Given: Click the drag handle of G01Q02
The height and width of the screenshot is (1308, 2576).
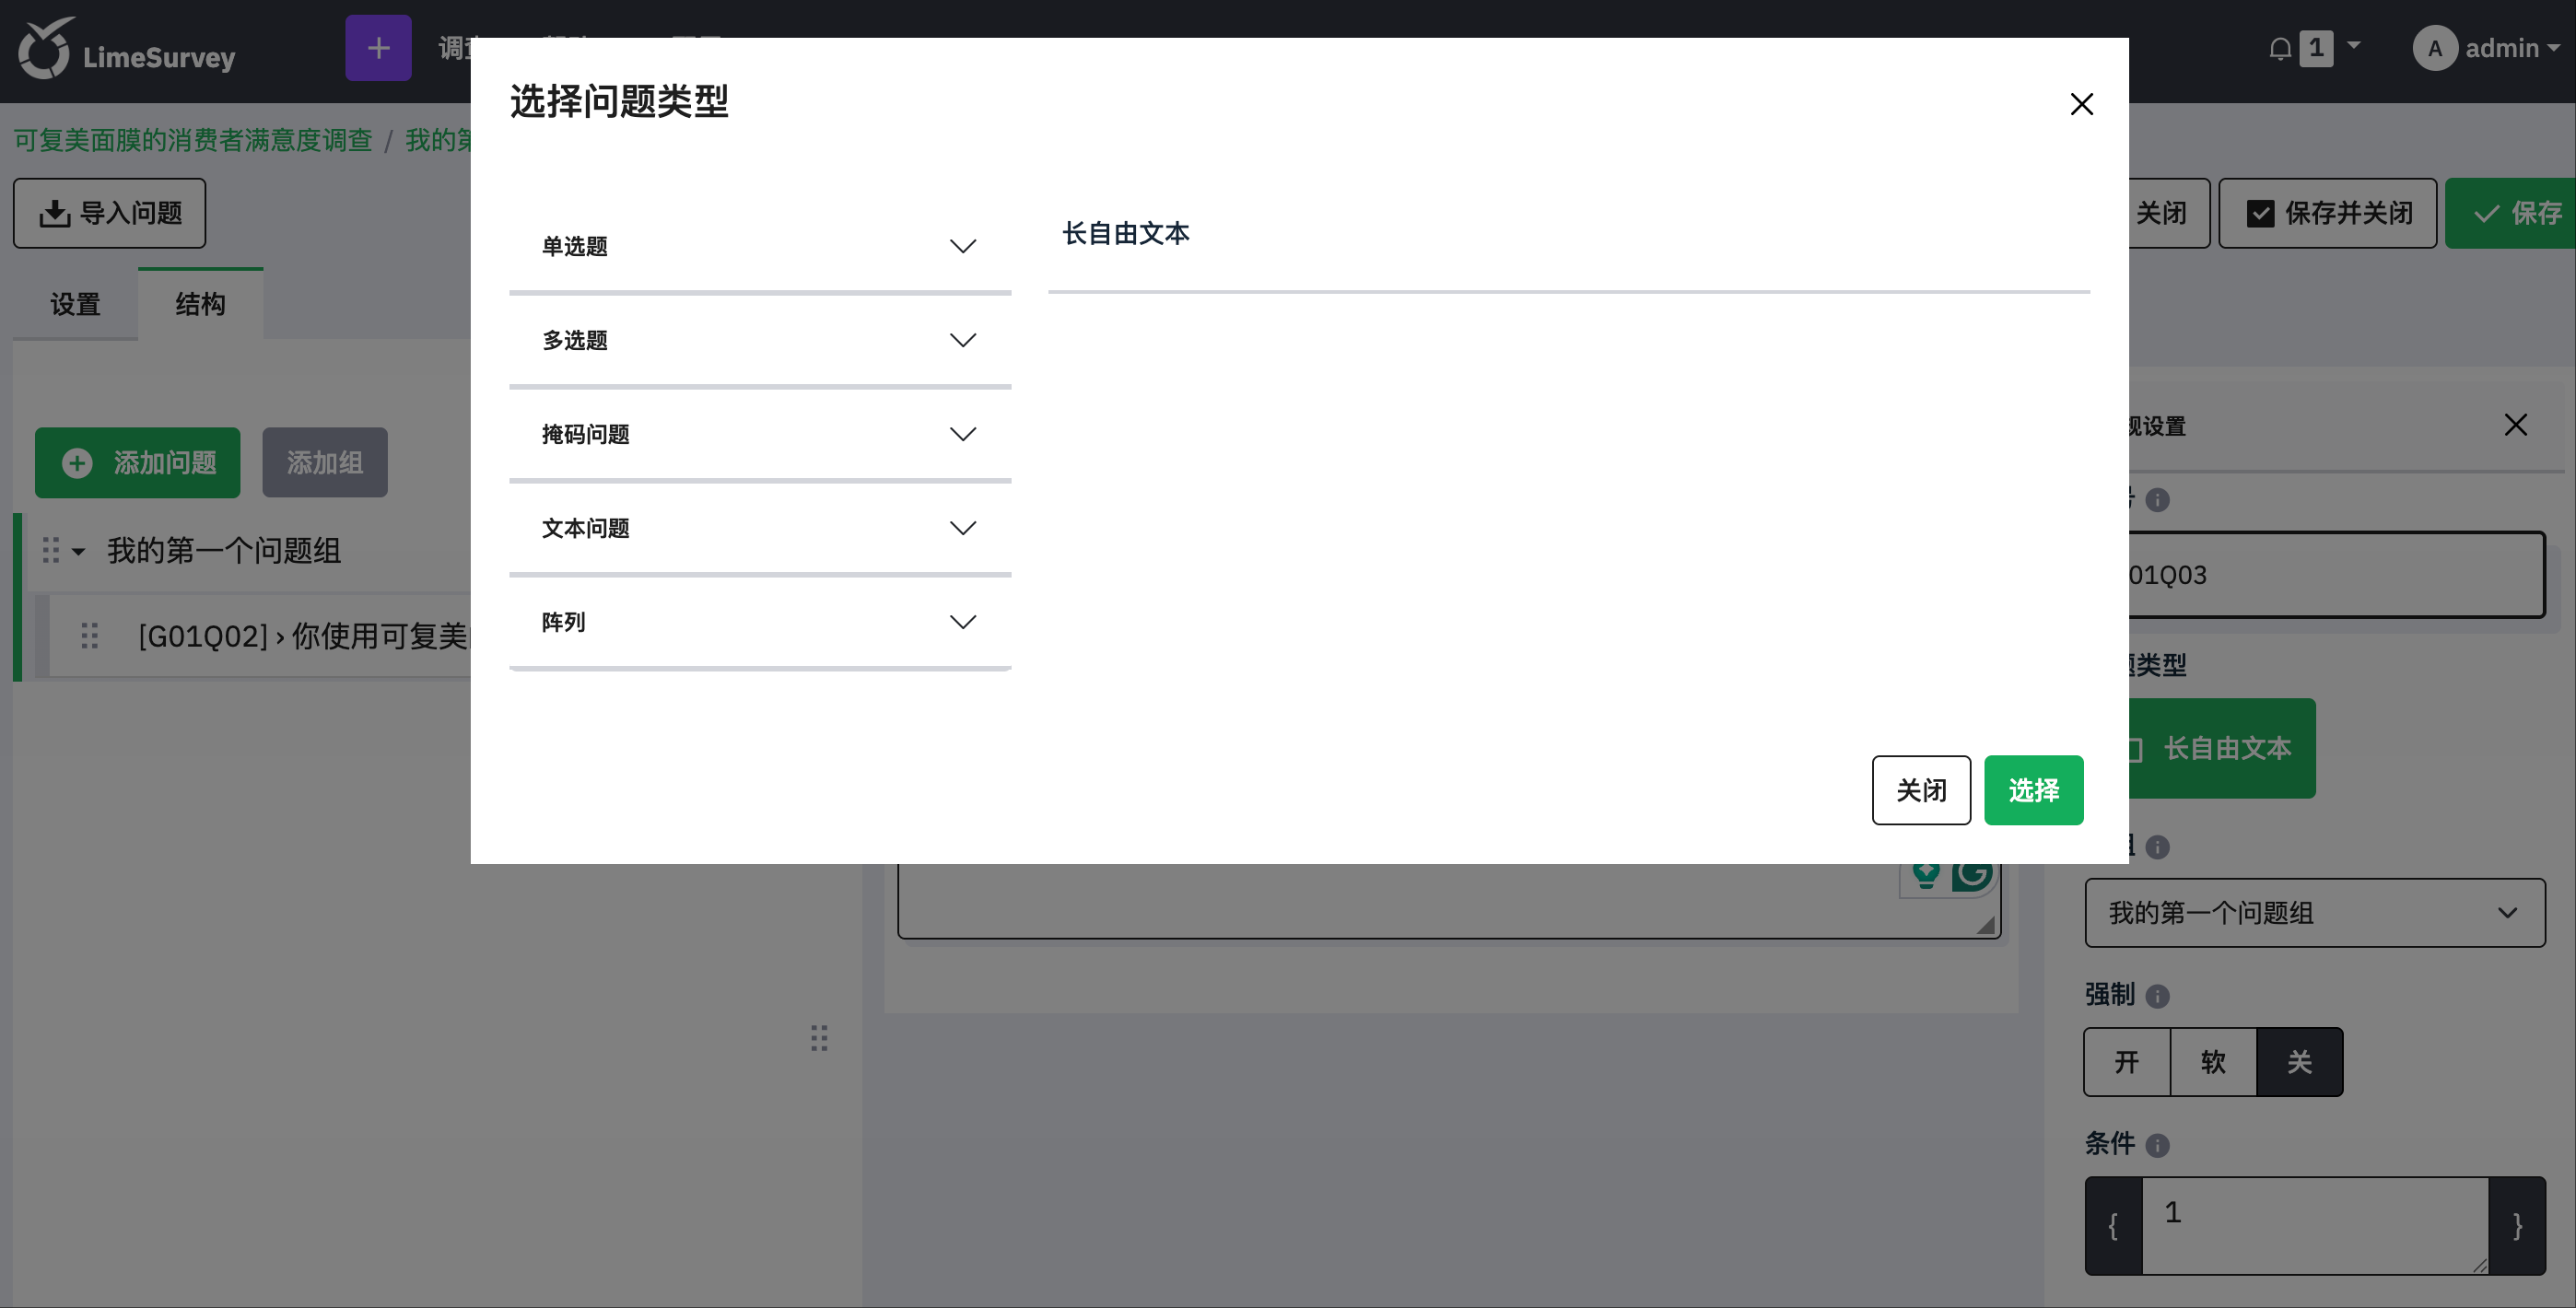Looking at the screenshot, I should (x=89, y=636).
